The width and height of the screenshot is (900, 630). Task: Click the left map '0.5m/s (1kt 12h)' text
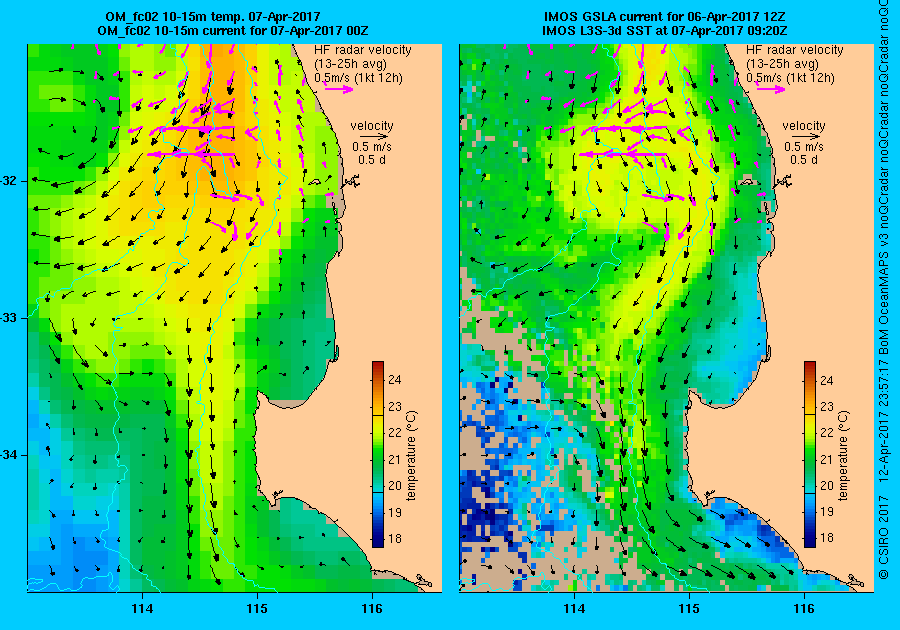click(358, 78)
